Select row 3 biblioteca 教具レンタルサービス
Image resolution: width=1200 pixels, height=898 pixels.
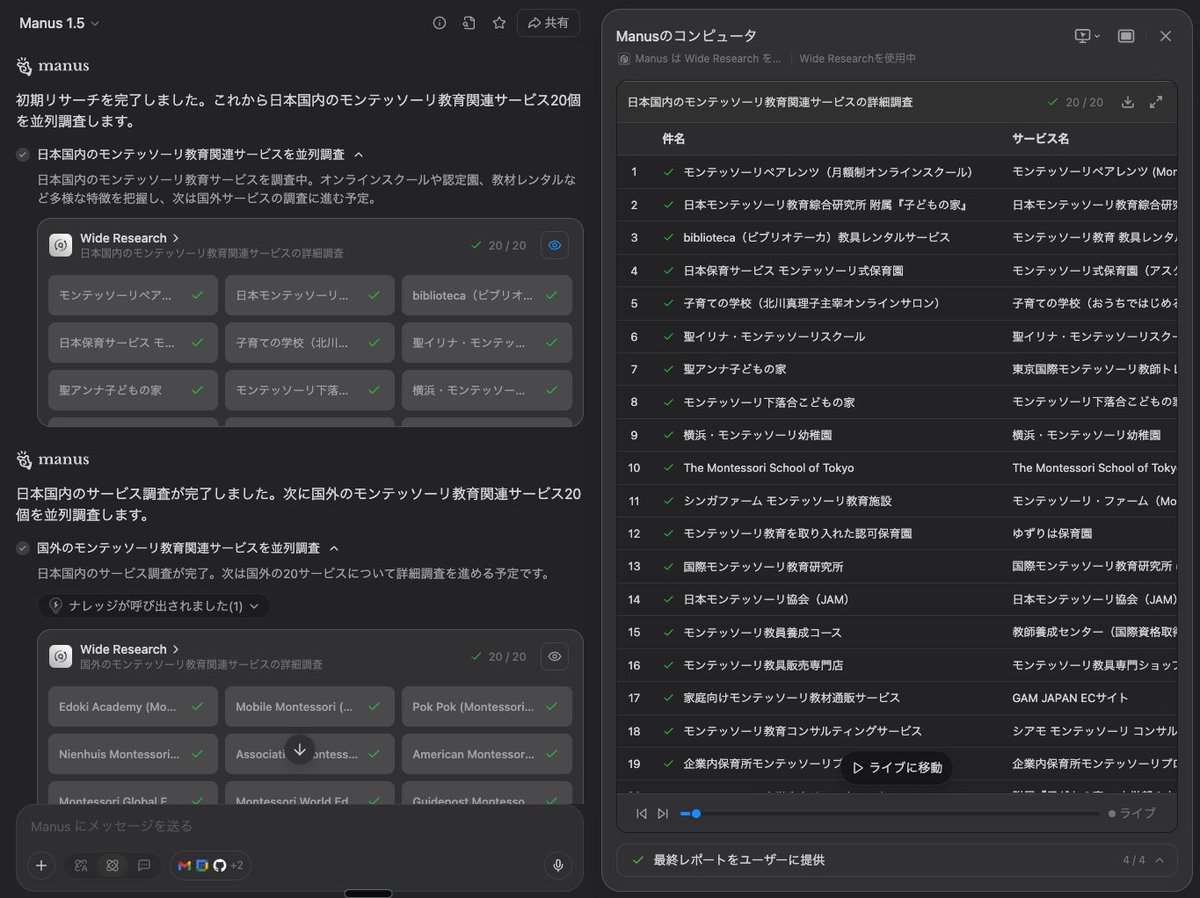897,238
